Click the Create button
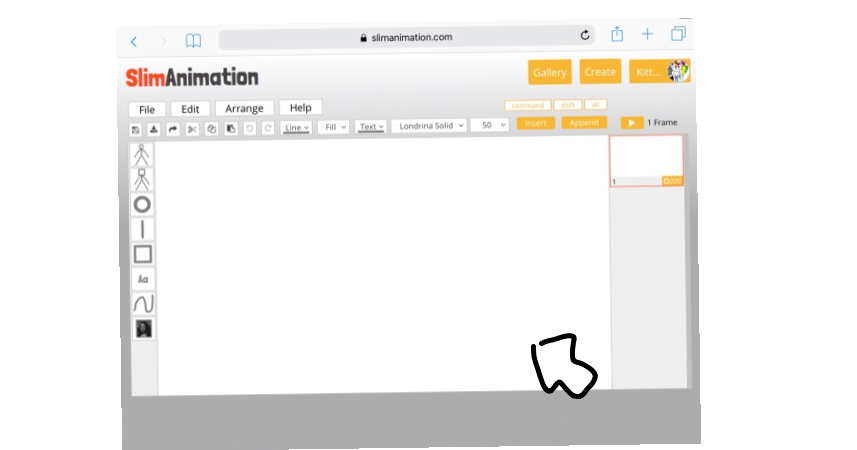The image size is (857, 450). 600,72
